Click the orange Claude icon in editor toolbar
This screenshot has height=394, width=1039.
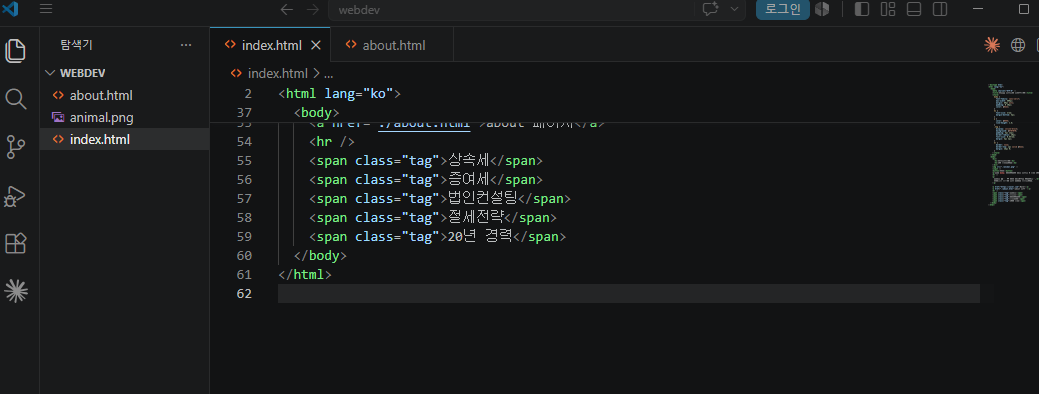tap(992, 45)
